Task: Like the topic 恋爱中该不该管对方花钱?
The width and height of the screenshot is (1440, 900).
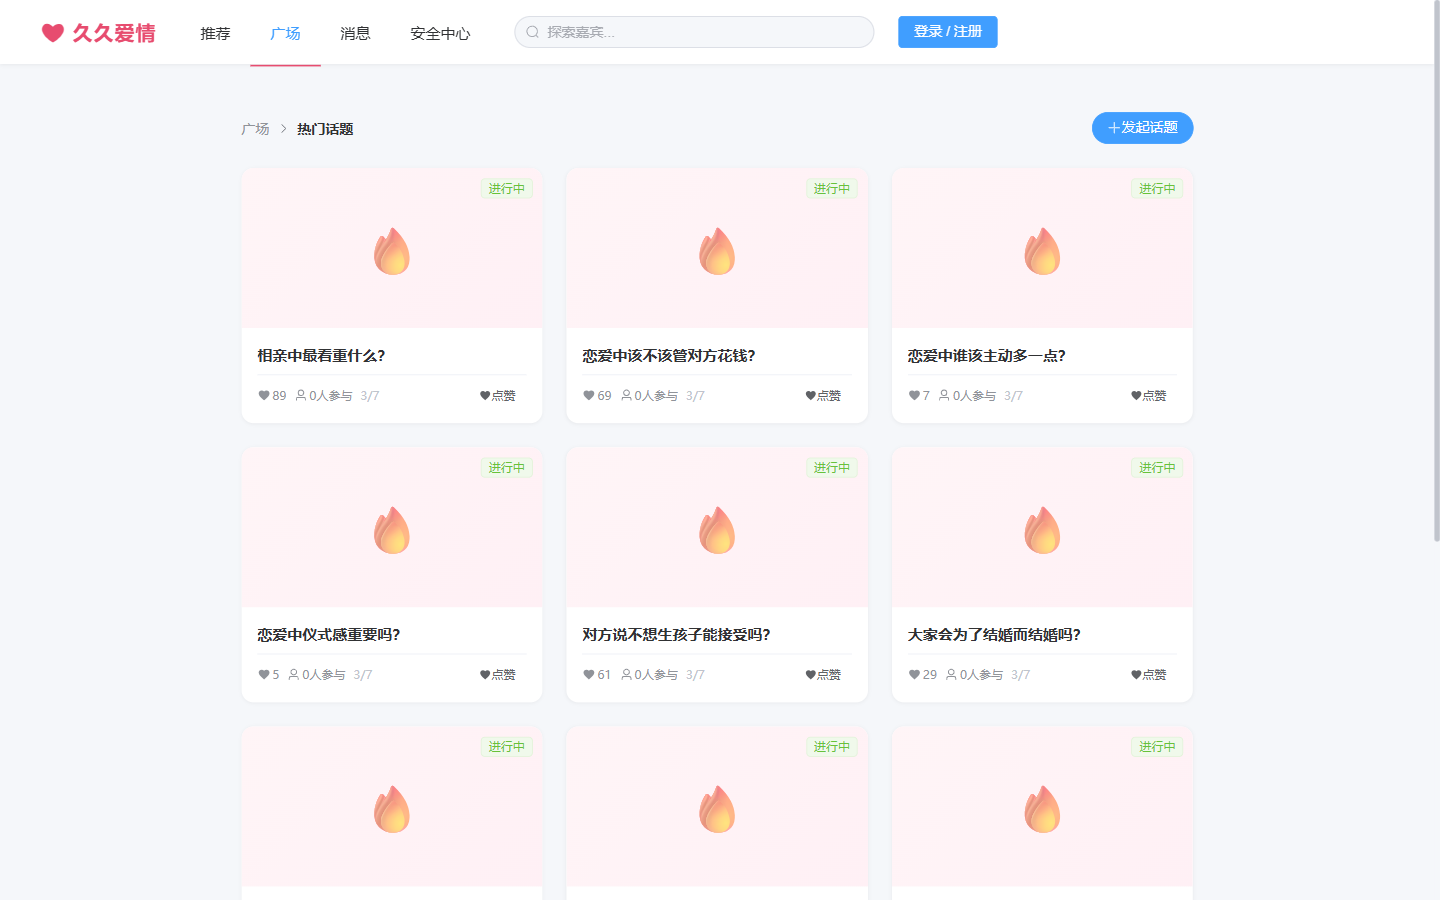Action: point(823,396)
